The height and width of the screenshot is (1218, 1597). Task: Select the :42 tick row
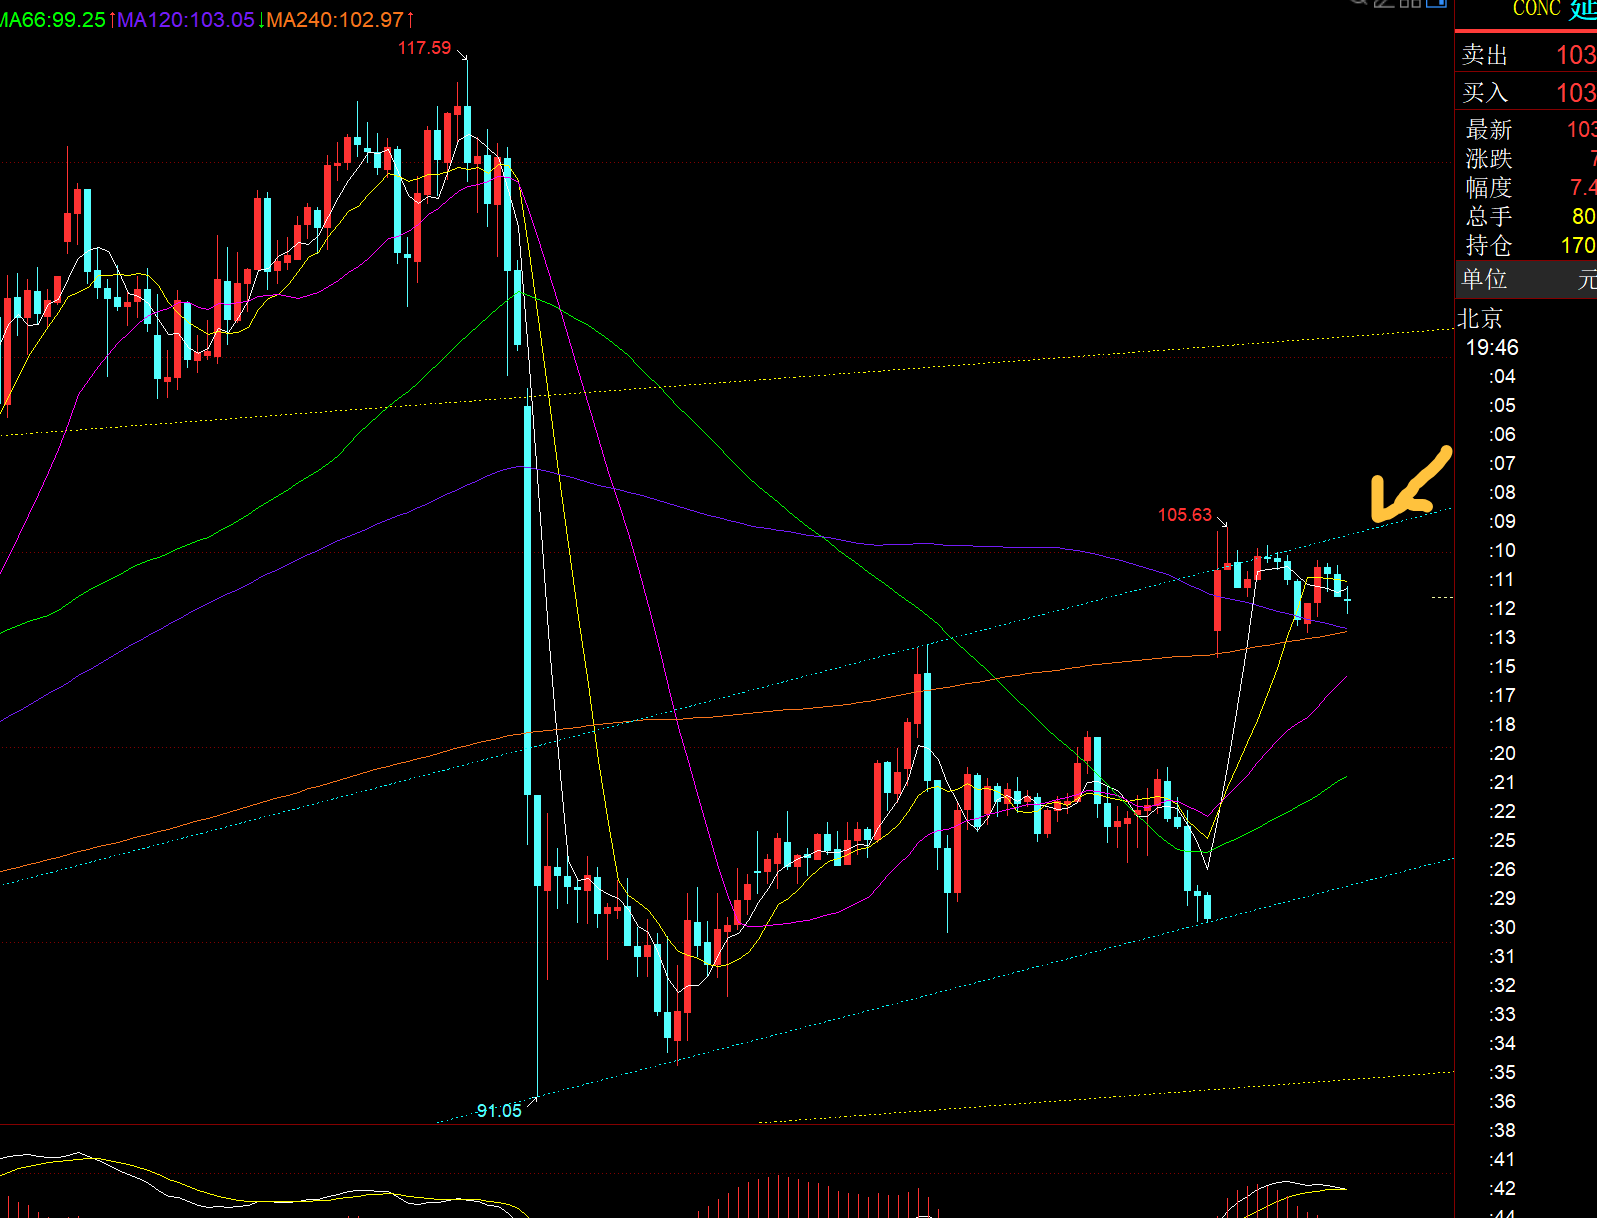pos(1502,1189)
